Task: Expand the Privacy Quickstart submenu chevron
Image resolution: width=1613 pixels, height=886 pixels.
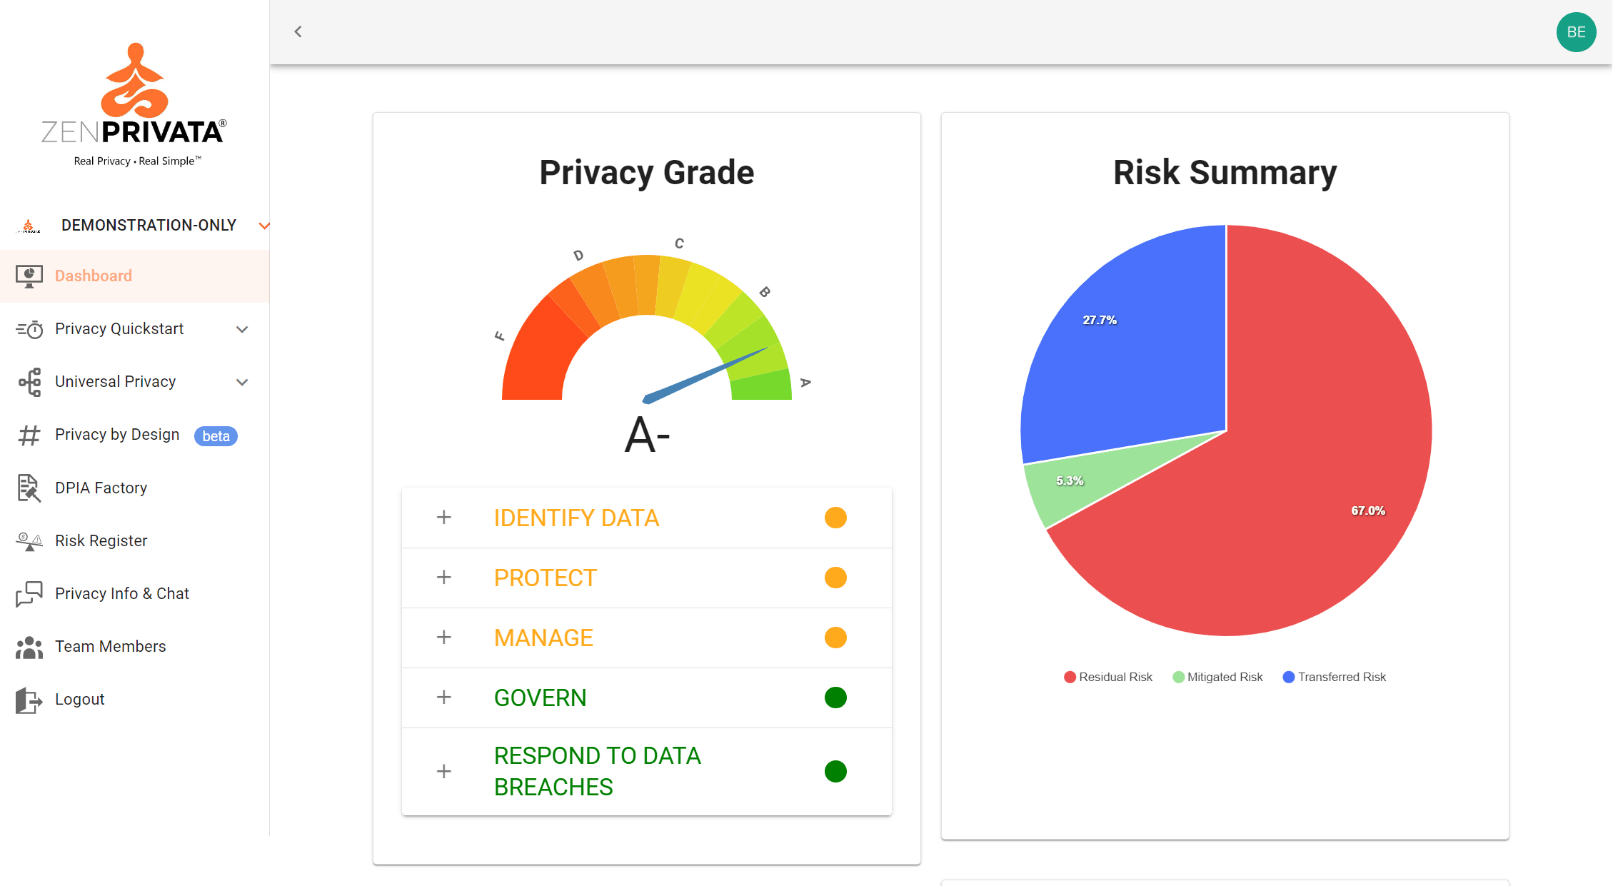Action: coord(242,329)
